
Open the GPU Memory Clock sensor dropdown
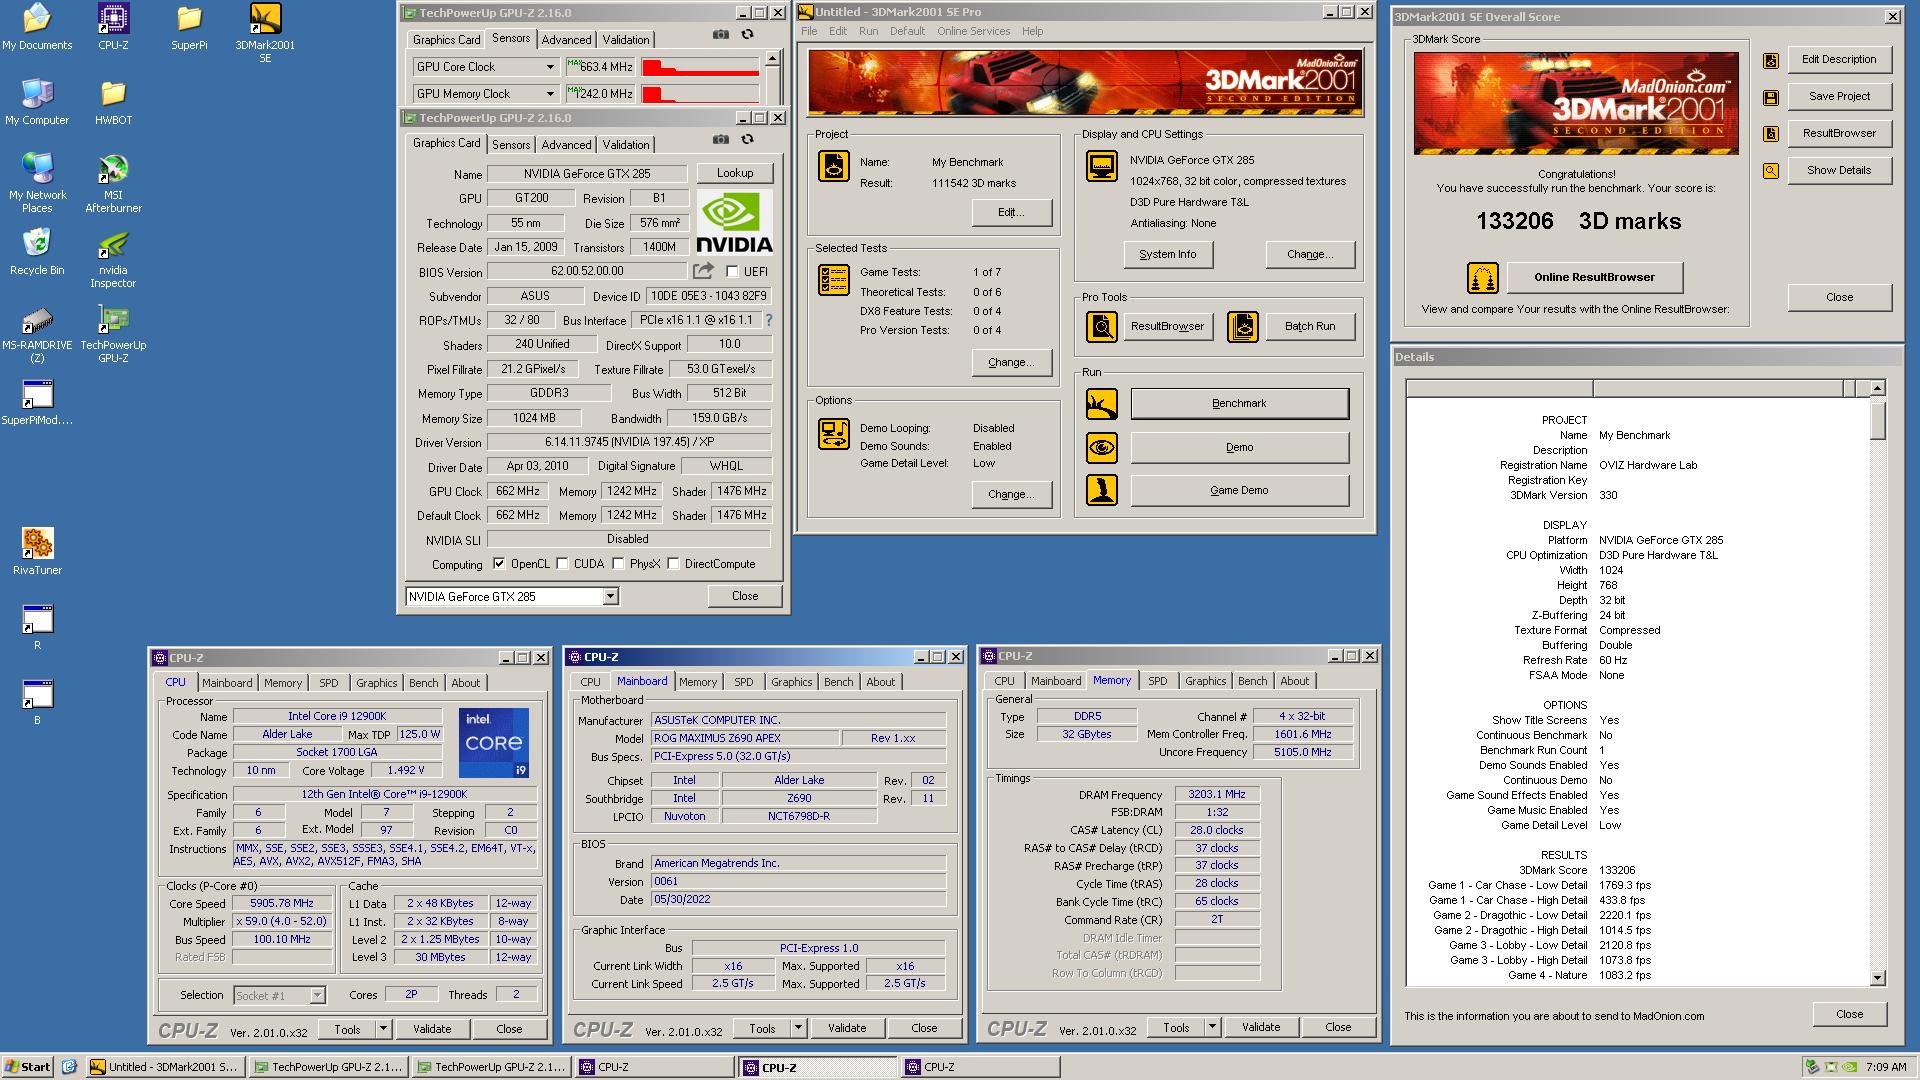click(x=550, y=94)
